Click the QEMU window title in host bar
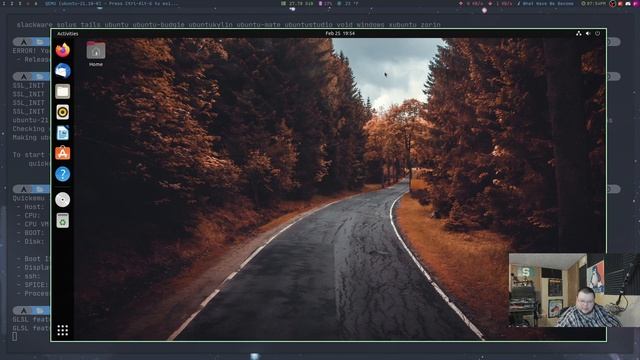Screen dimensions: 640x360 [x=111, y=3]
